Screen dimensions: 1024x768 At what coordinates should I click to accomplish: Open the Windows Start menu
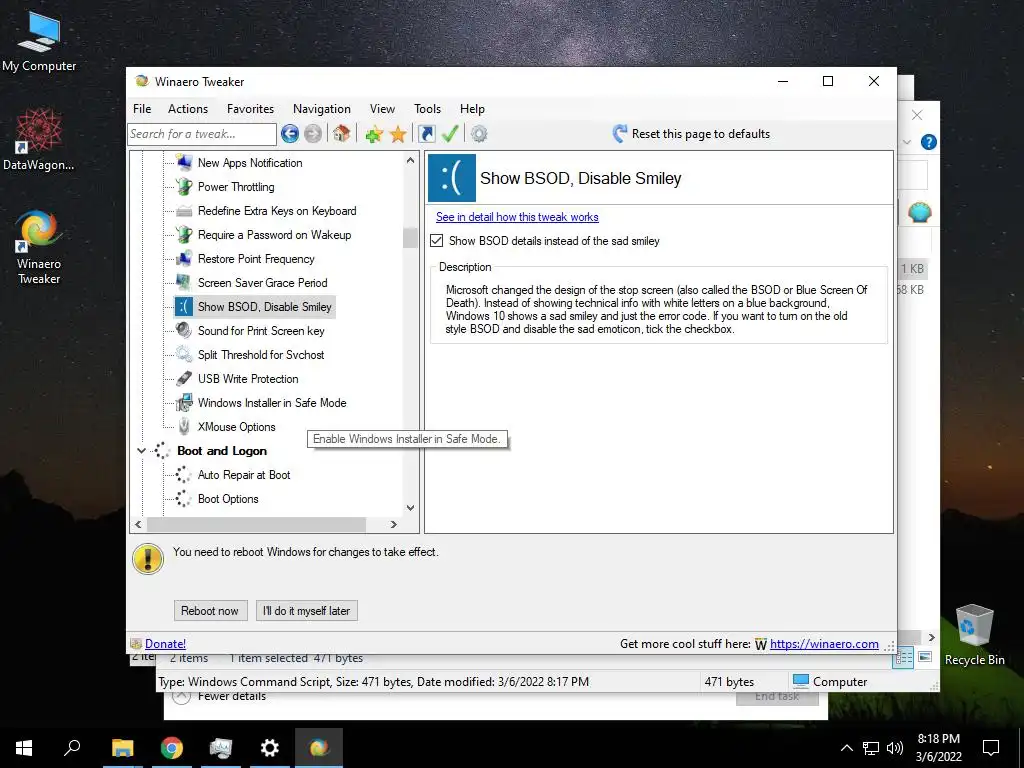tap(24, 748)
